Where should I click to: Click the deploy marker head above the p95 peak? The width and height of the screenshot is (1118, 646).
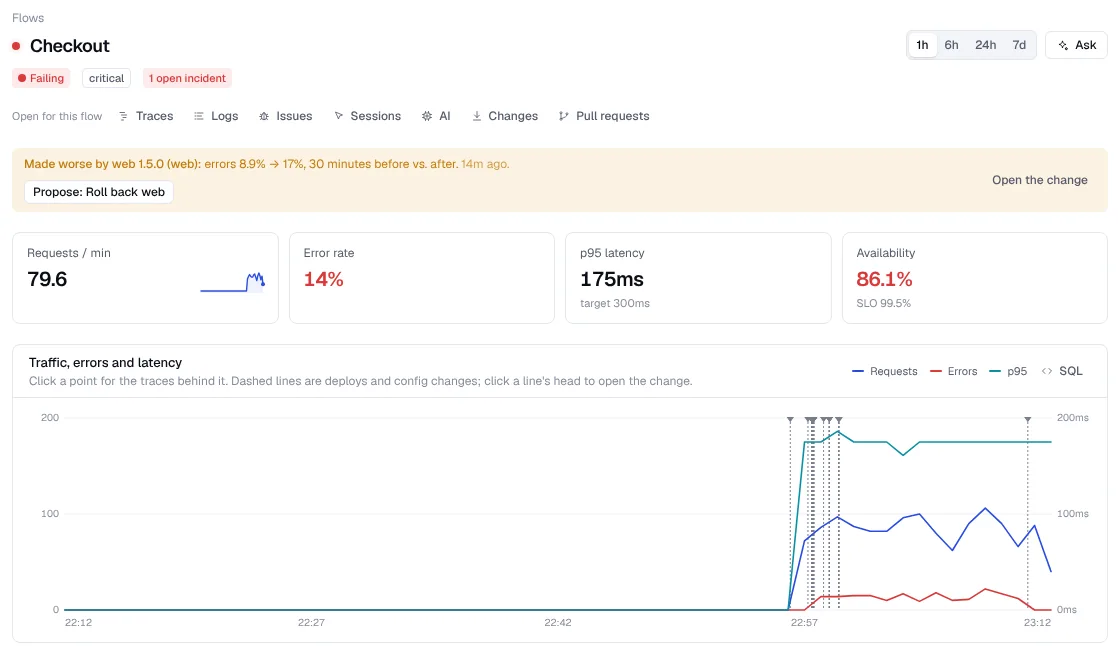coord(839,420)
